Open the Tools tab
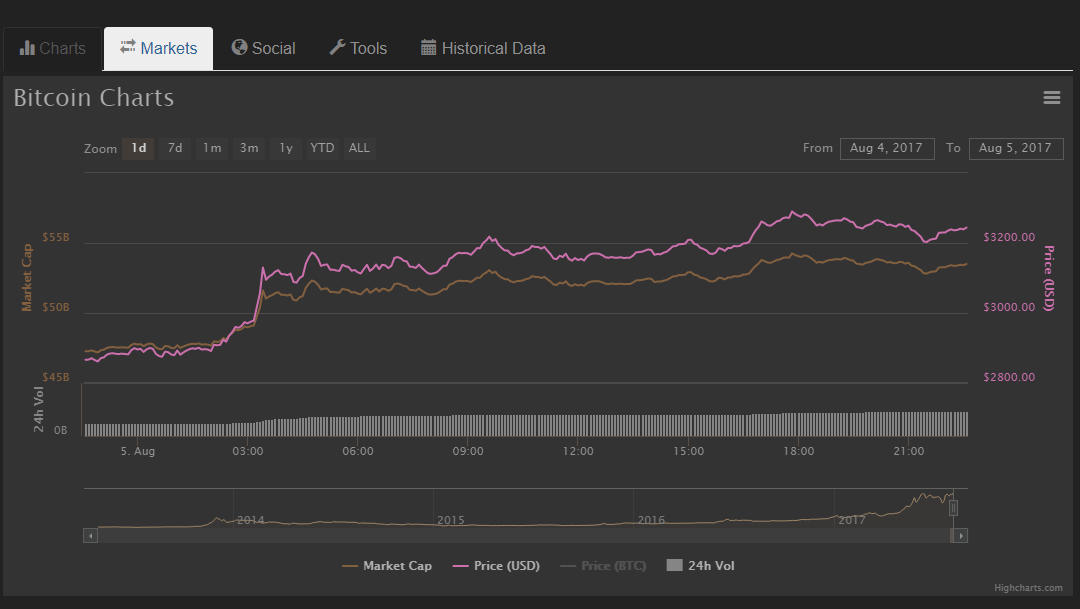 tap(358, 48)
